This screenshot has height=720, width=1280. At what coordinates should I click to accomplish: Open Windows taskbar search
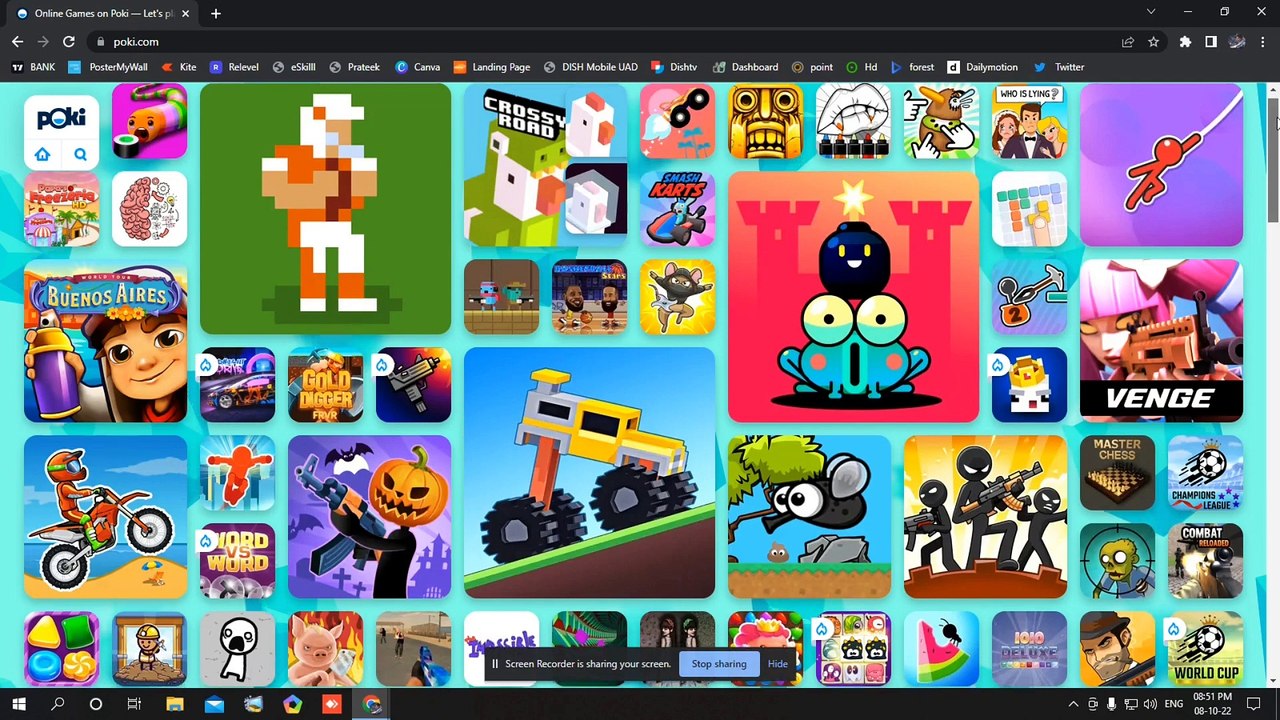click(x=57, y=704)
